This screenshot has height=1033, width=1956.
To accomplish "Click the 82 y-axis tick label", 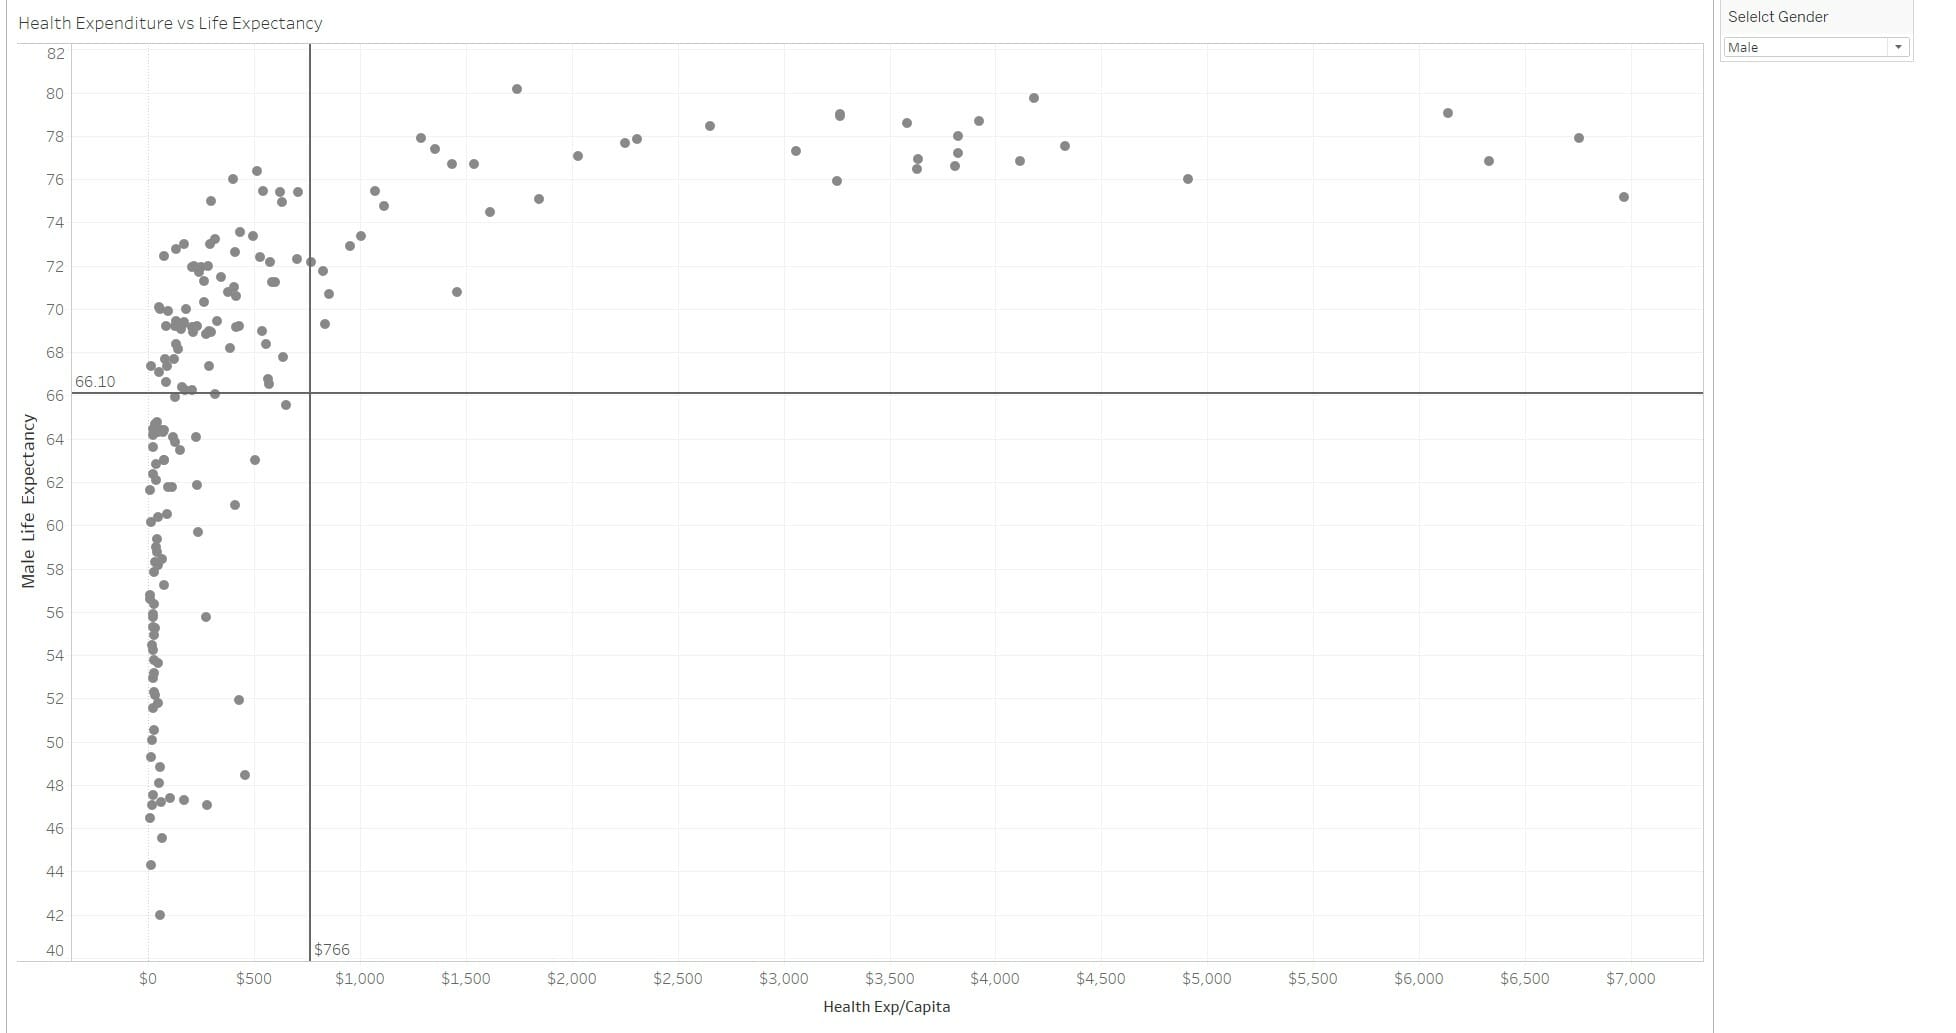I will coord(55,53).
